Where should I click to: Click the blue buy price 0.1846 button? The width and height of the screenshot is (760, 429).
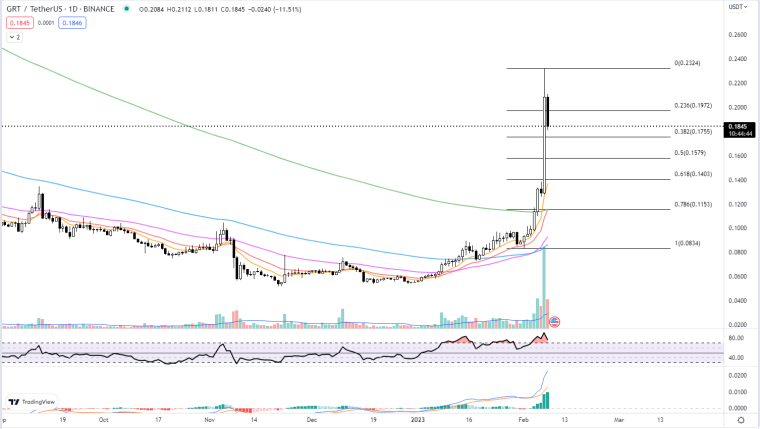(72, 23)
